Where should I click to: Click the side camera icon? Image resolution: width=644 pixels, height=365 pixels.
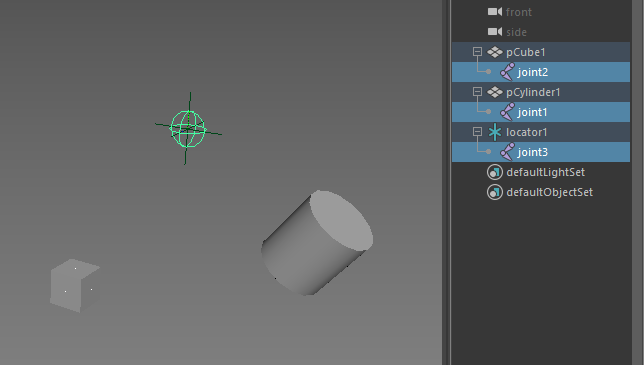pyautogui.click(x=494, y=32)
